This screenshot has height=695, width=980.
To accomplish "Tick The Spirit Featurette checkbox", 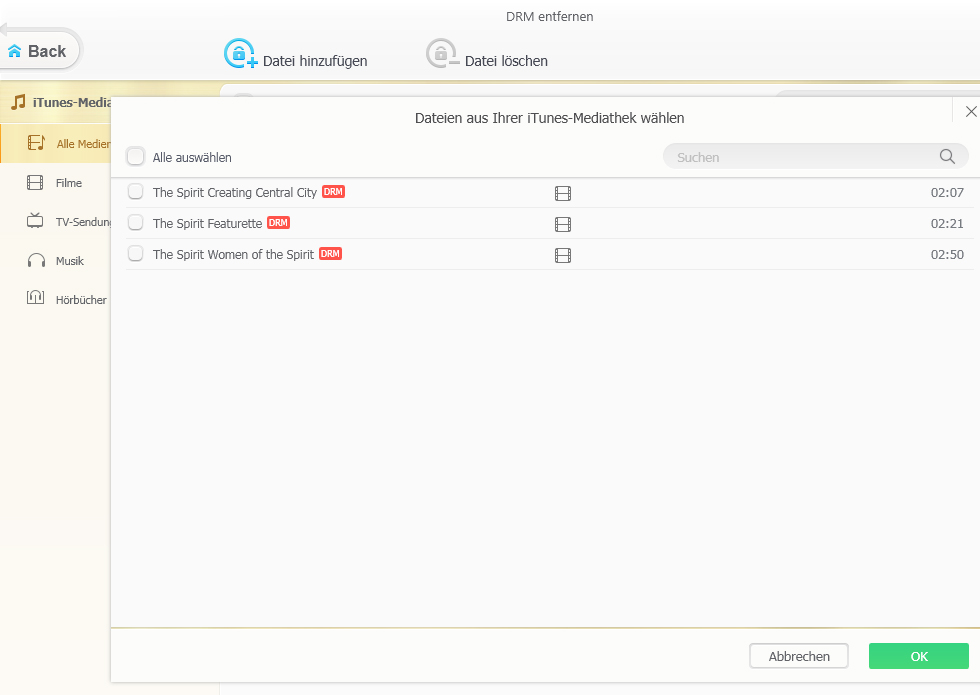I will (x=136, y=223).
